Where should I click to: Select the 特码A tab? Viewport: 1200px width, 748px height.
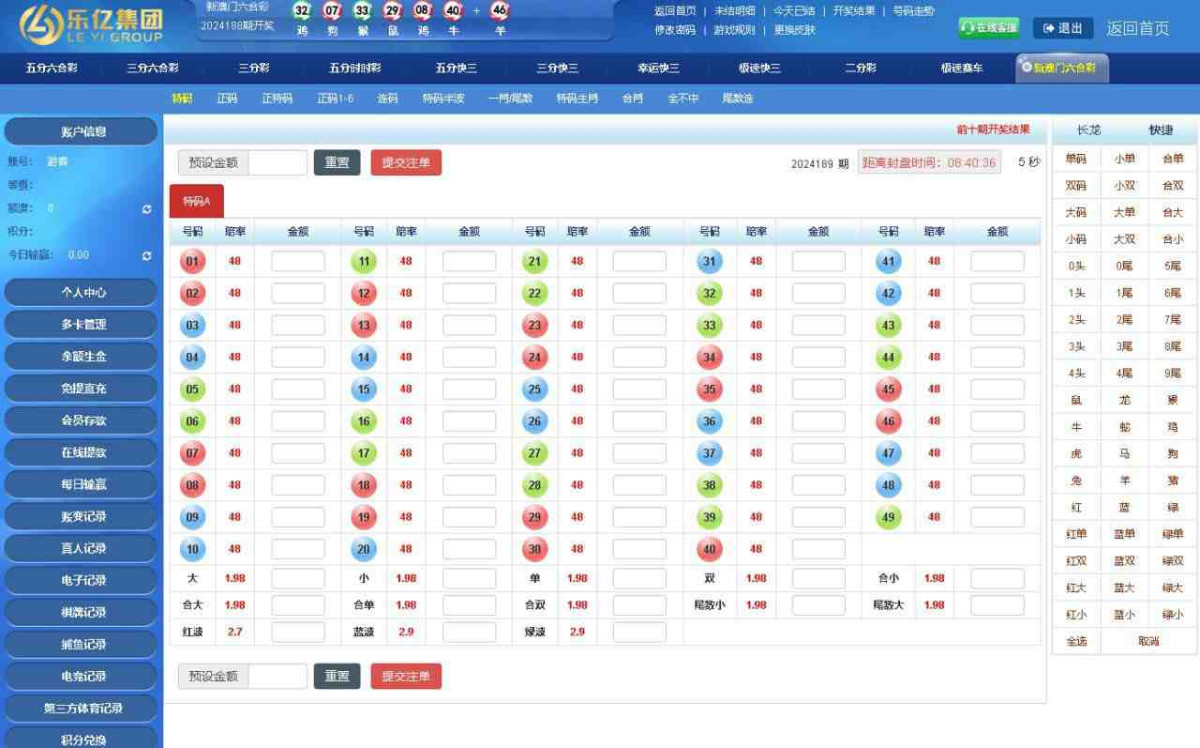click(x=196, y=201)
